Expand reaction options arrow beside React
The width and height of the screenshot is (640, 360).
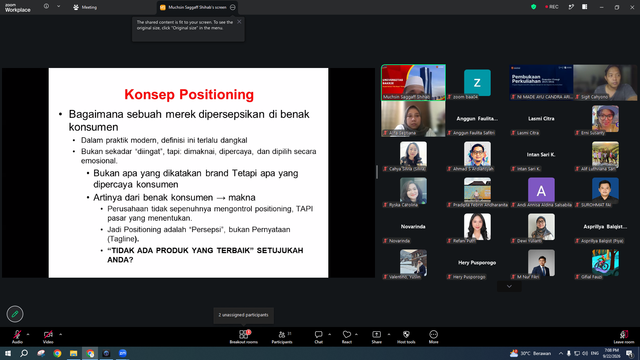click(x=356, y=334)
